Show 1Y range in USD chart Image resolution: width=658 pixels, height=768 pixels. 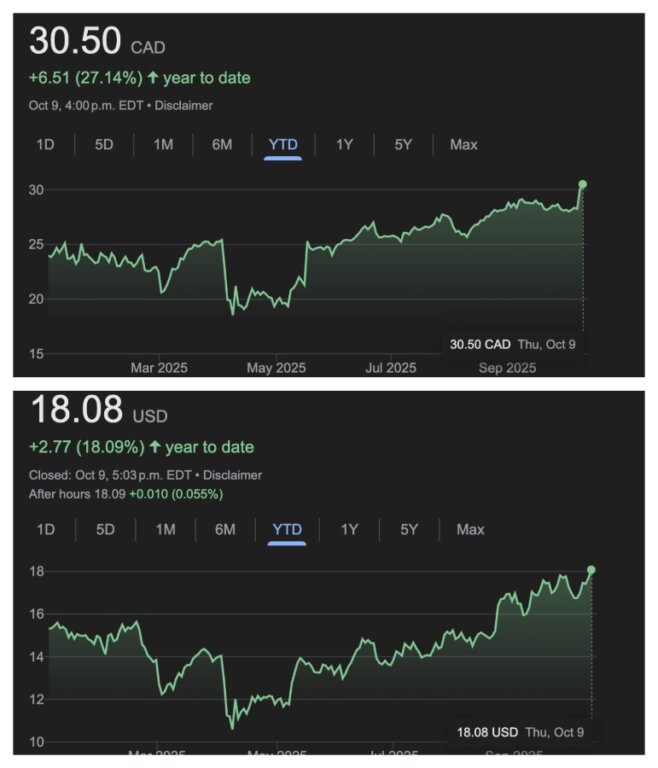coord(349,529)
